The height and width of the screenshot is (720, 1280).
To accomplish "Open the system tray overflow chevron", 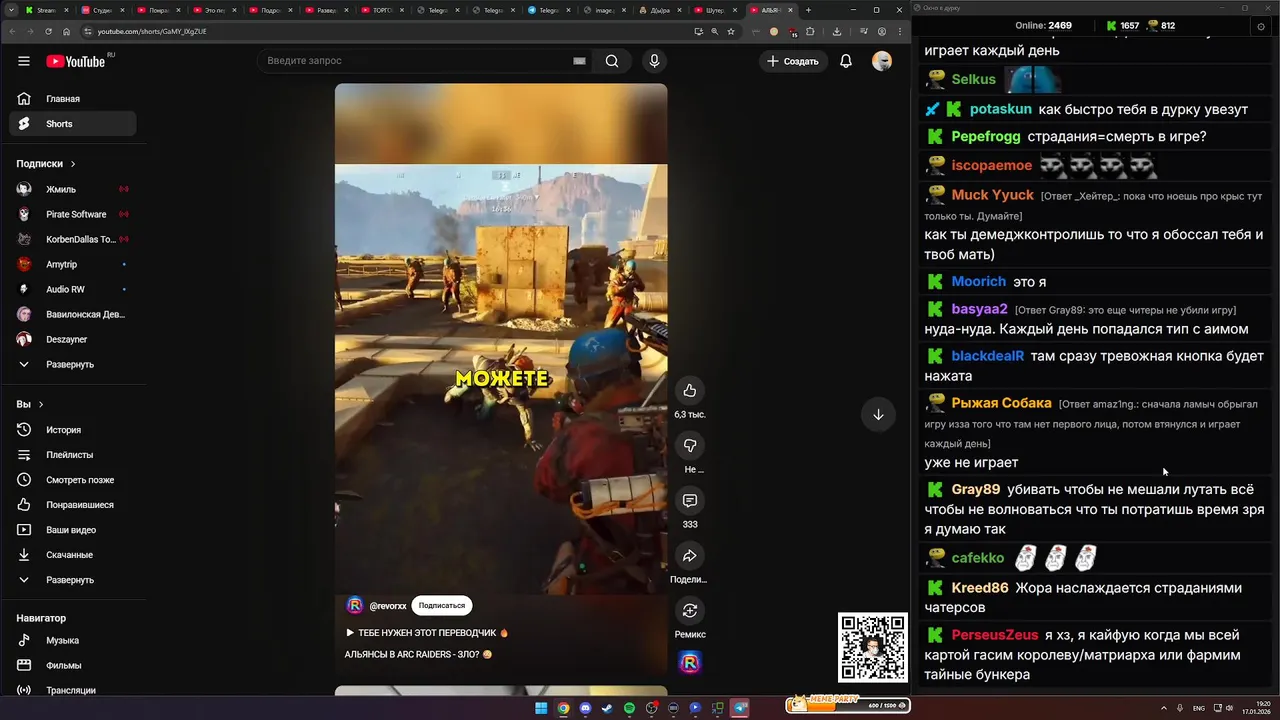I will (x=1166, y=708).
